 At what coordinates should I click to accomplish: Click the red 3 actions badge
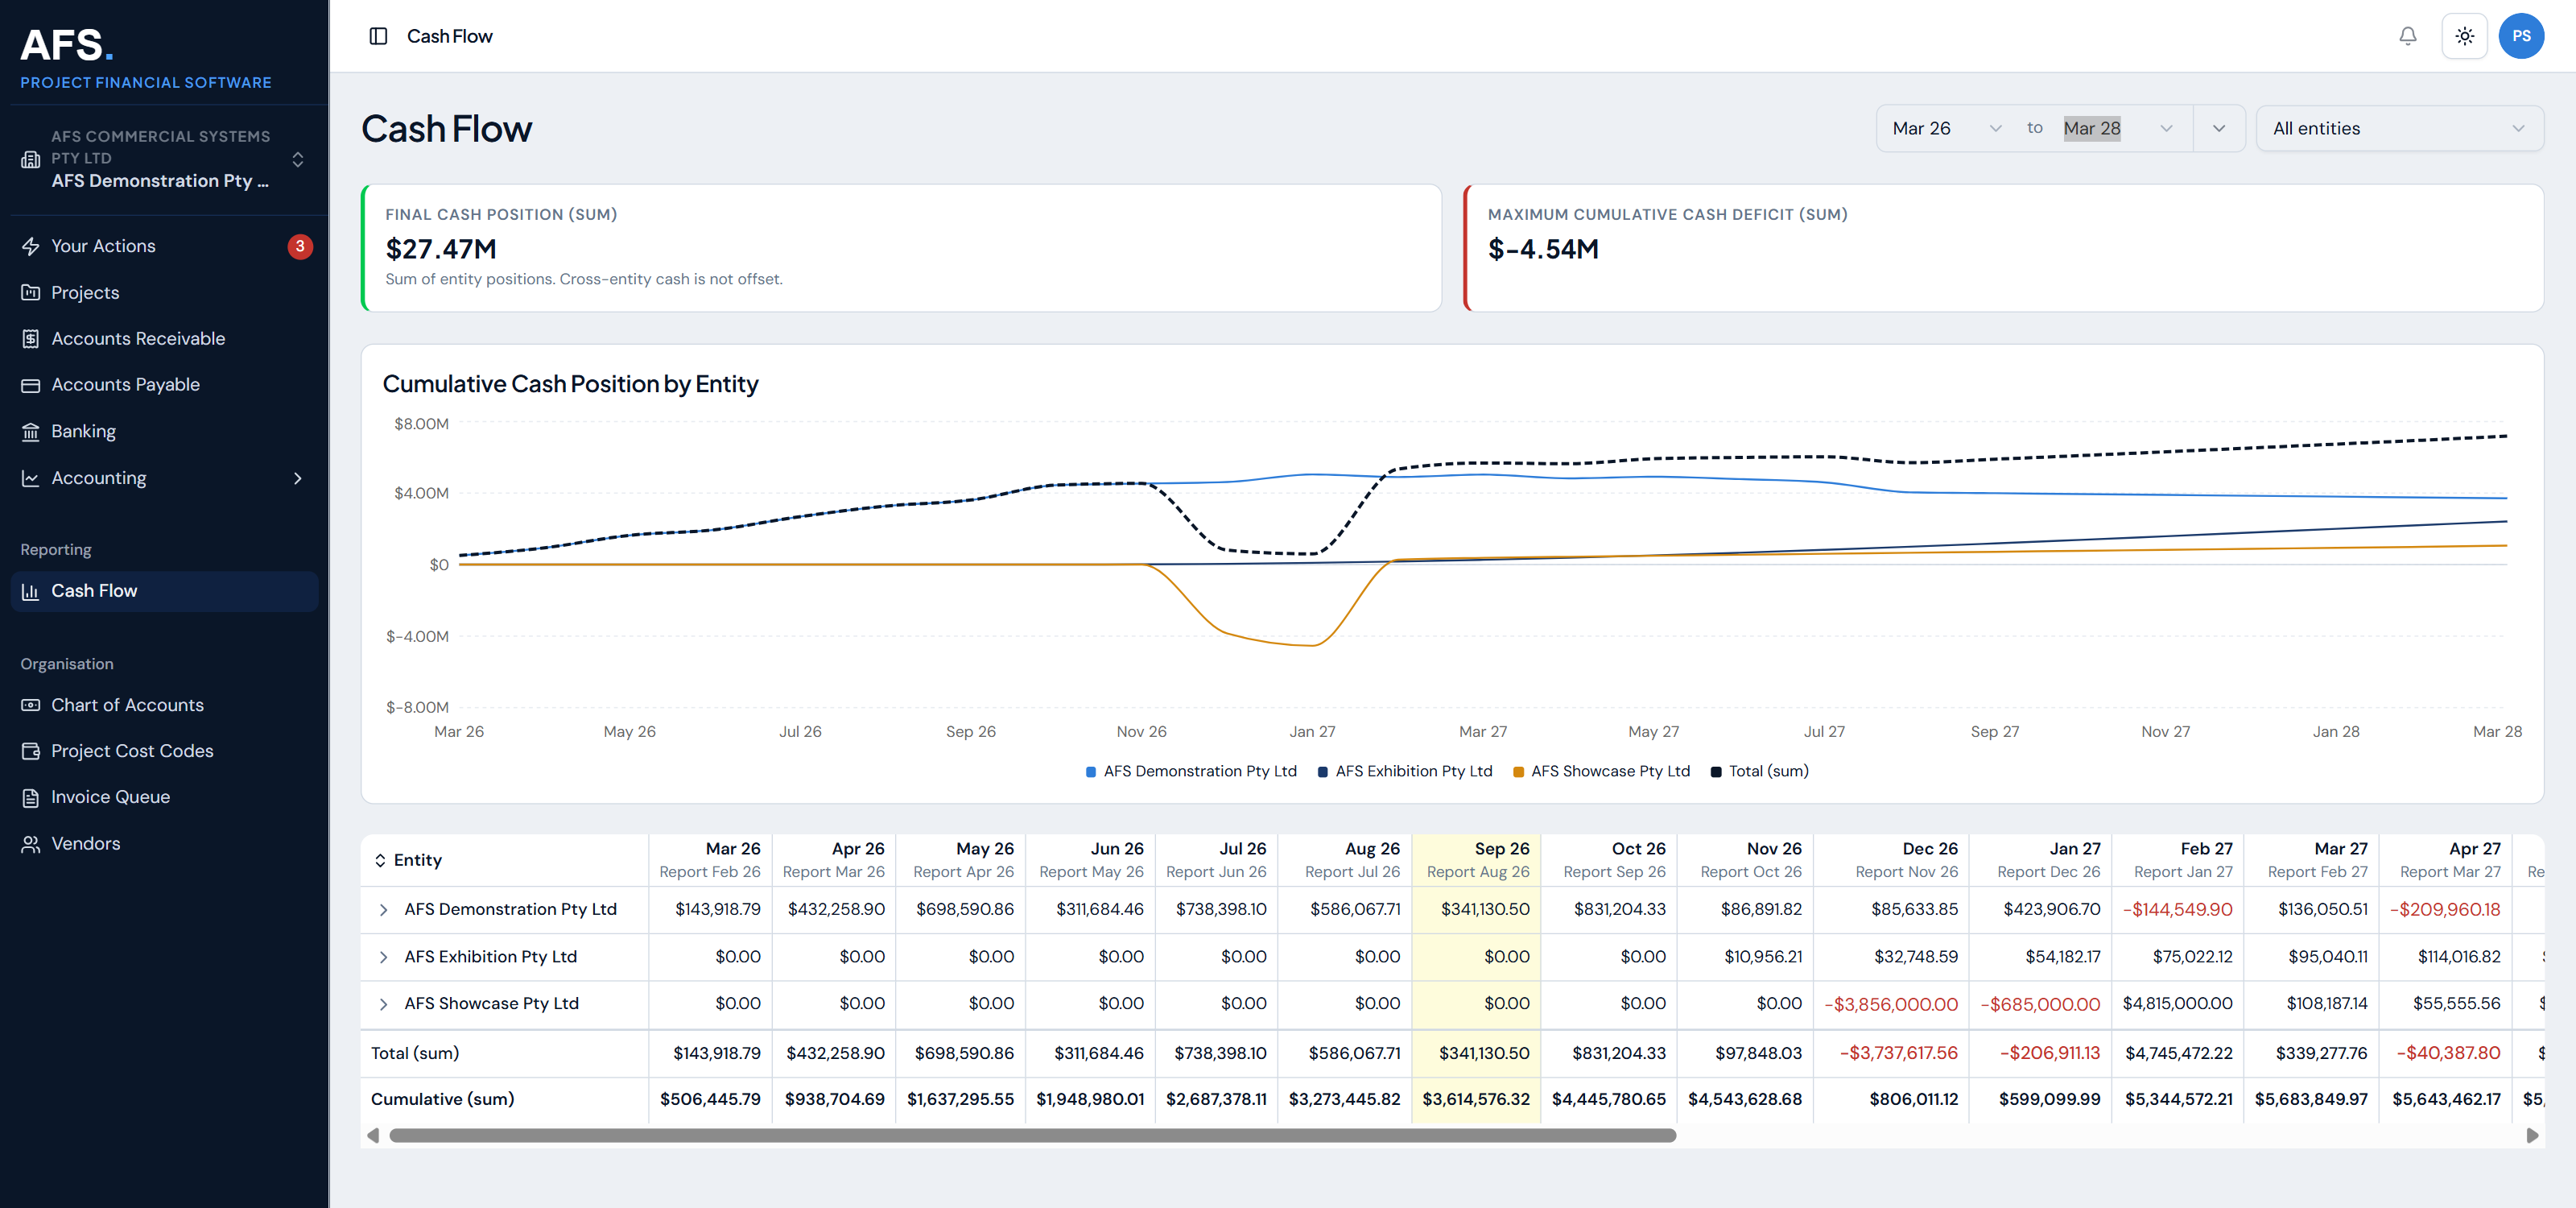(300, 246)
